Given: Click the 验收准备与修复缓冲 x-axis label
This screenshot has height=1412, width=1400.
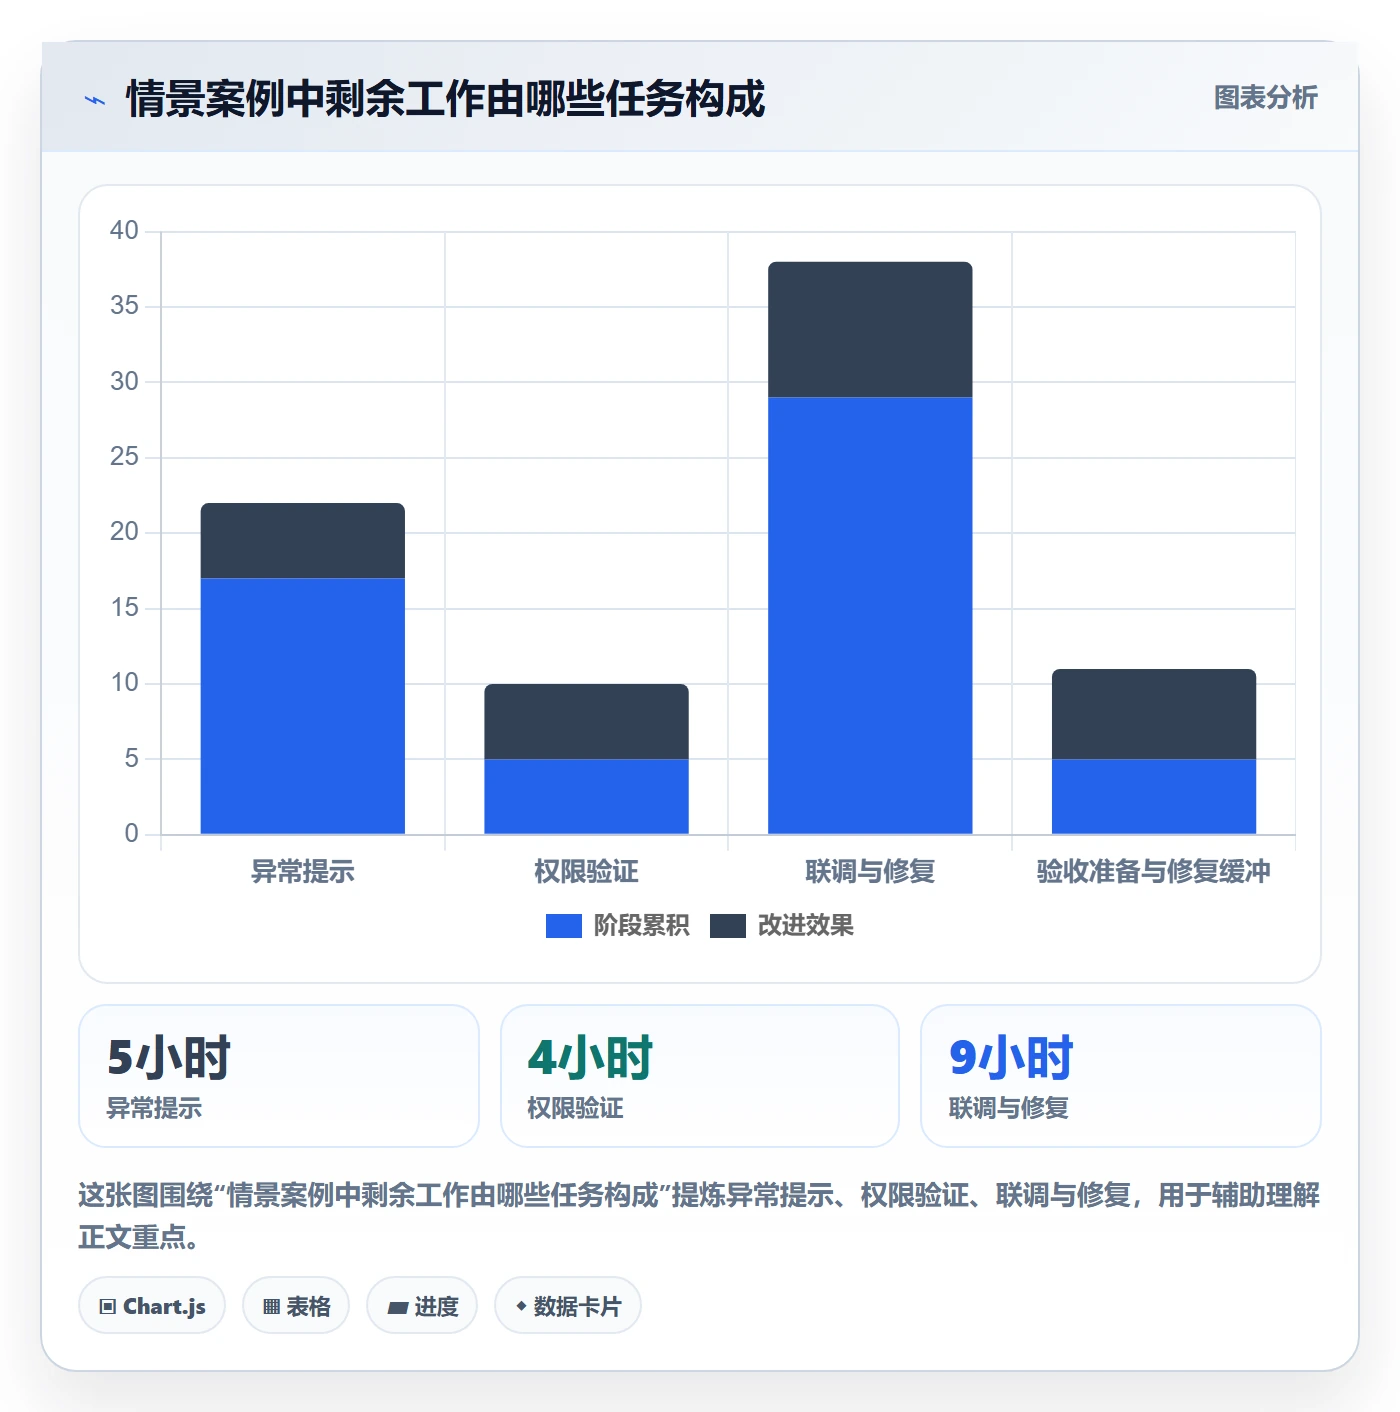Looking at the screenshot, I should [x=1154, y=872].
